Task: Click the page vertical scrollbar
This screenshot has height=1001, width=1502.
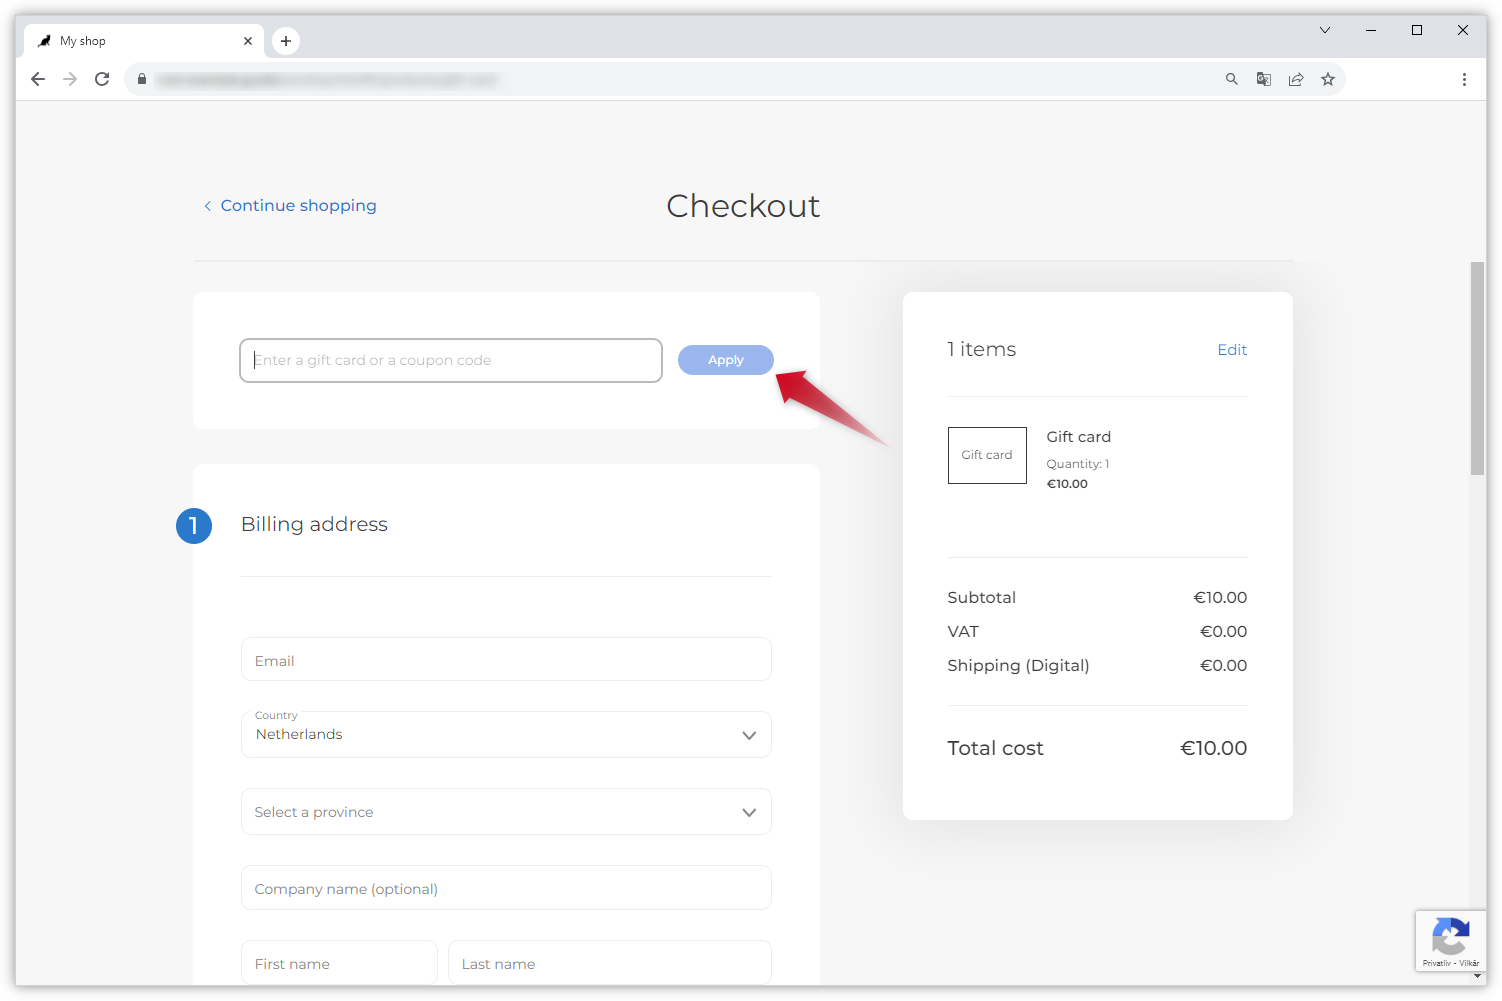Action: pos(1477,368)
